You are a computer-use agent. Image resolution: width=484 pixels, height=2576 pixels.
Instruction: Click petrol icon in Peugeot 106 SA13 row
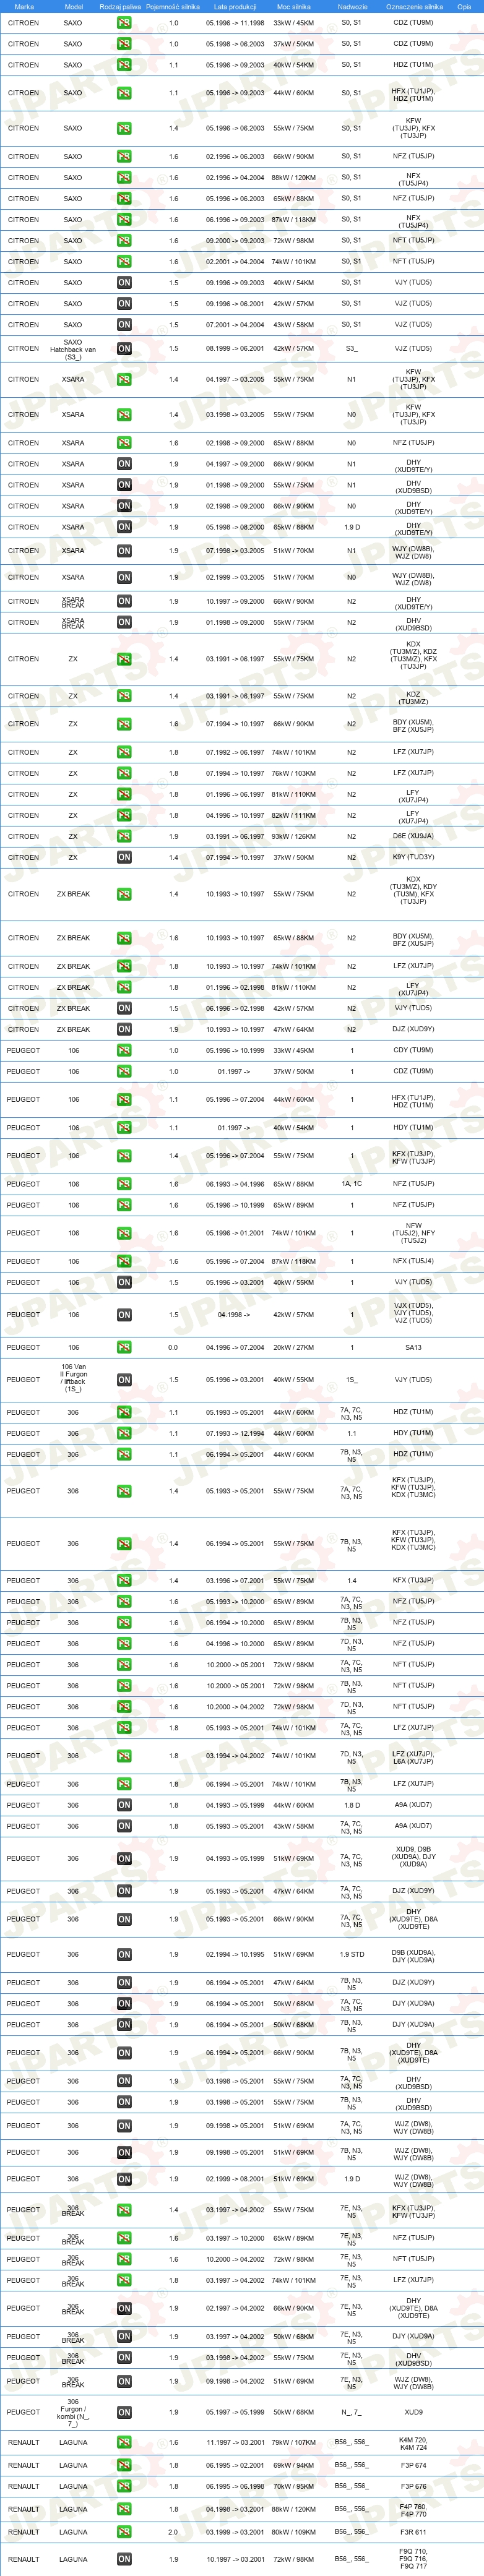[124, 1348]
